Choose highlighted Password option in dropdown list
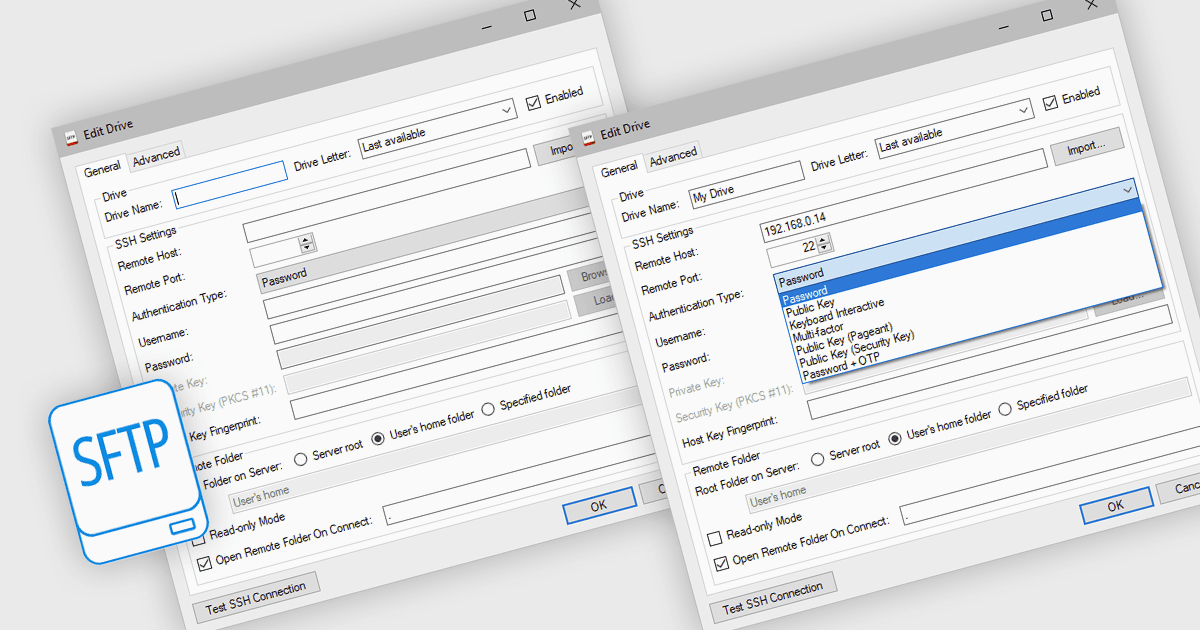The image size is (1200, 630). (805, 297)
